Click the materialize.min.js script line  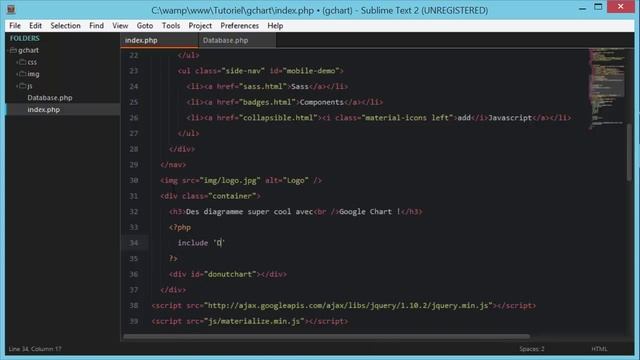point(250,322)
